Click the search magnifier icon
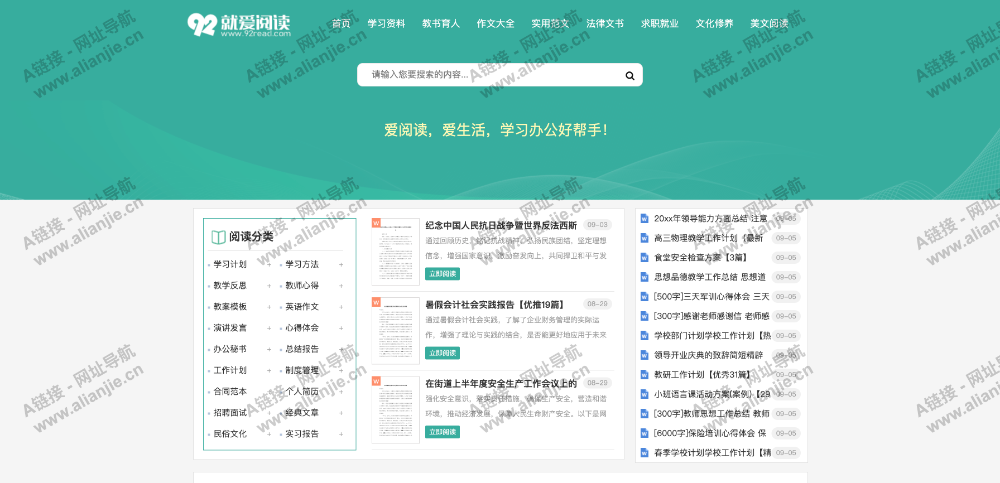Image resolution: width=1000 pixels, height=483 pixels. pyautogui.click(x=630, y=75)
